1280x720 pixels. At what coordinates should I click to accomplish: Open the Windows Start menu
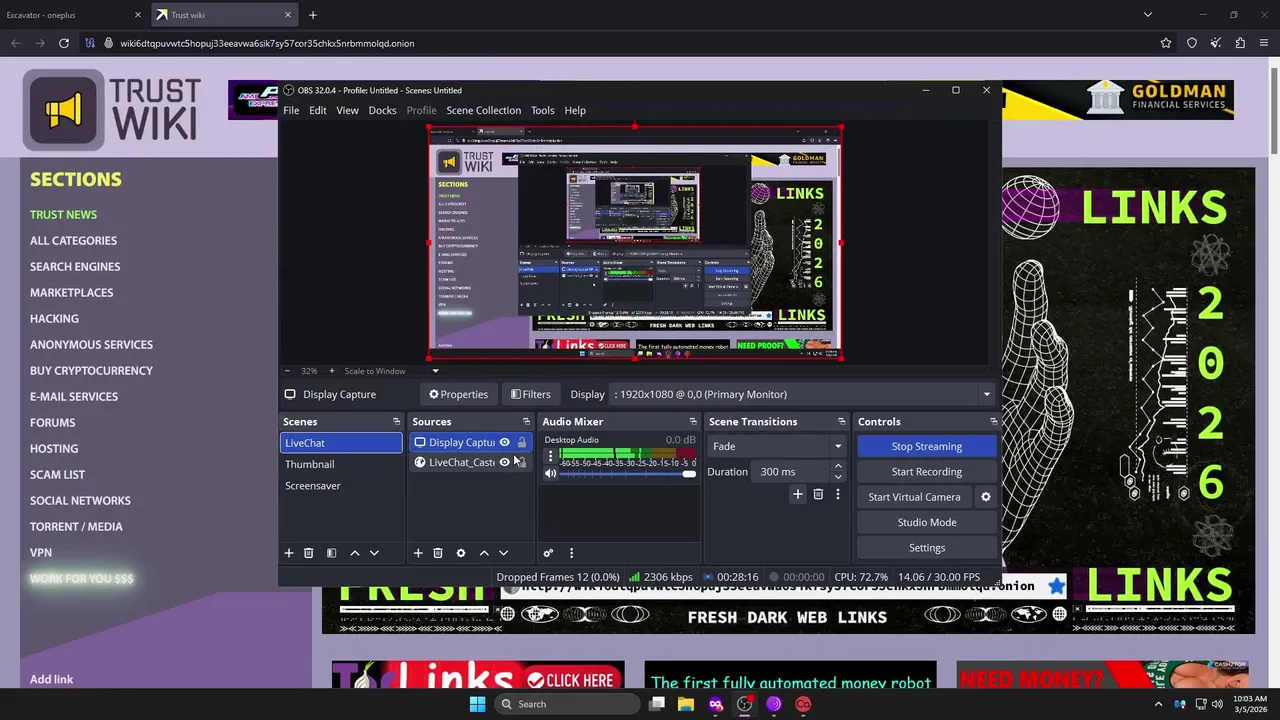(x=478, y=704)
